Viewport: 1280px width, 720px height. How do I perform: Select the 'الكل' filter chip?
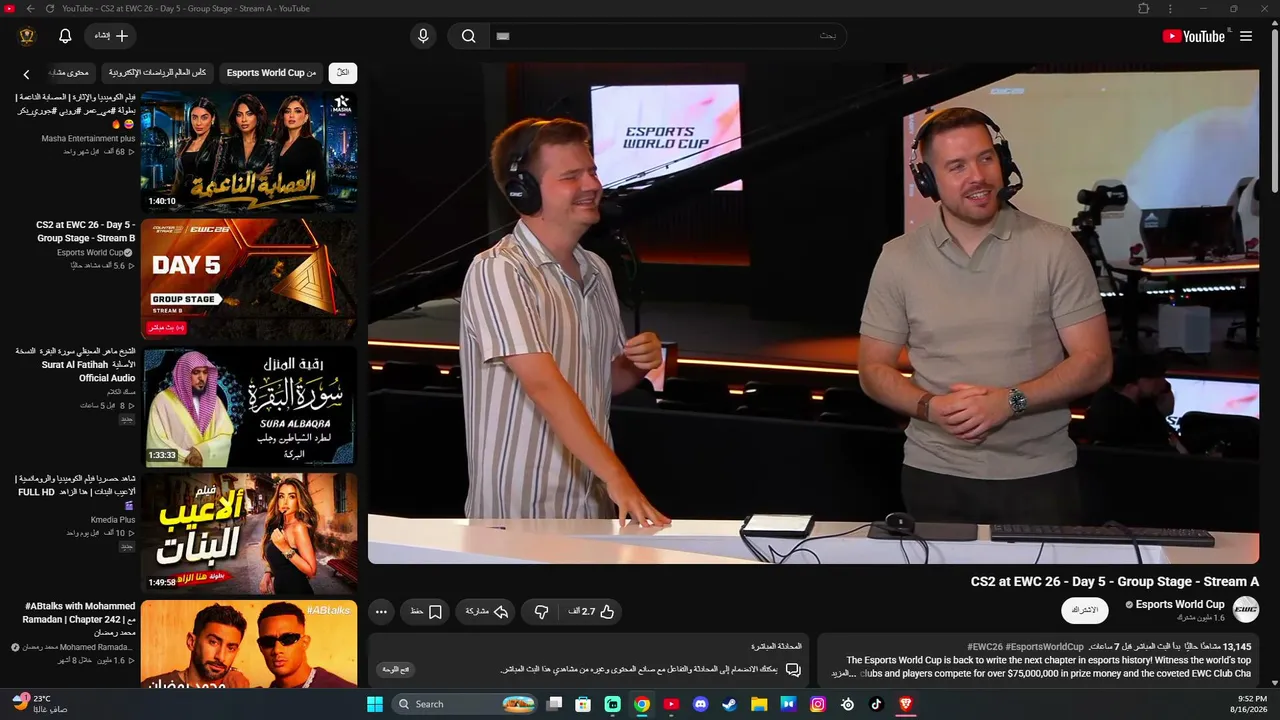point(343,73)
